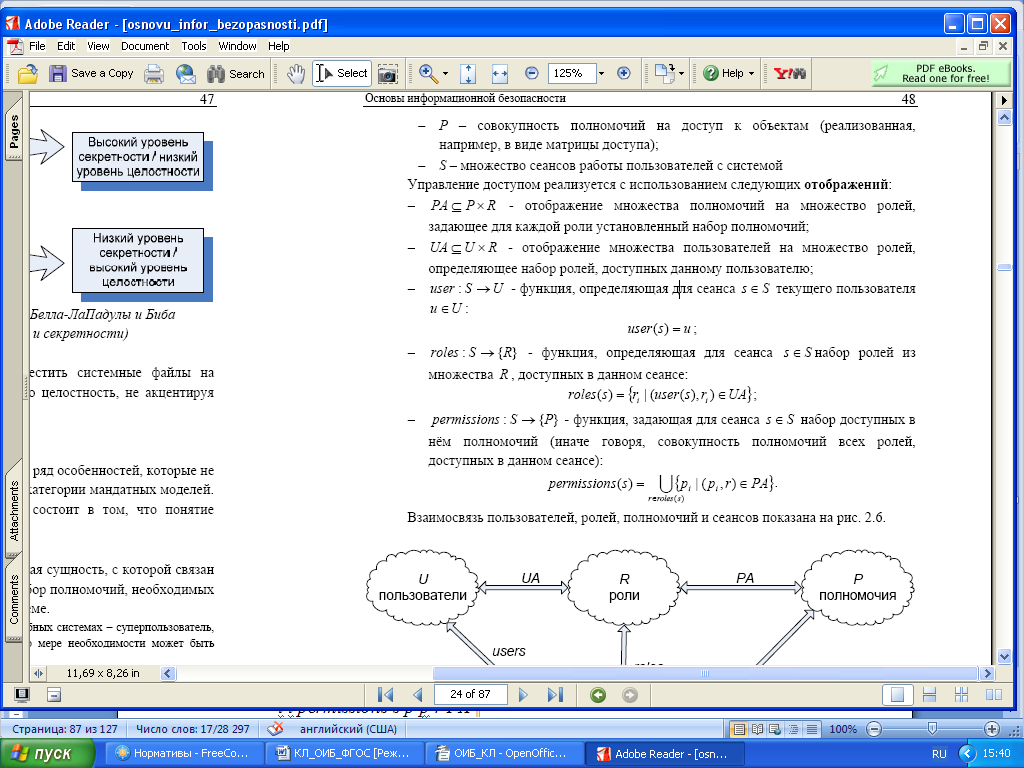The image size is (1024, 768).
Task: Open the Tools menu
Action: click(194, 46)
